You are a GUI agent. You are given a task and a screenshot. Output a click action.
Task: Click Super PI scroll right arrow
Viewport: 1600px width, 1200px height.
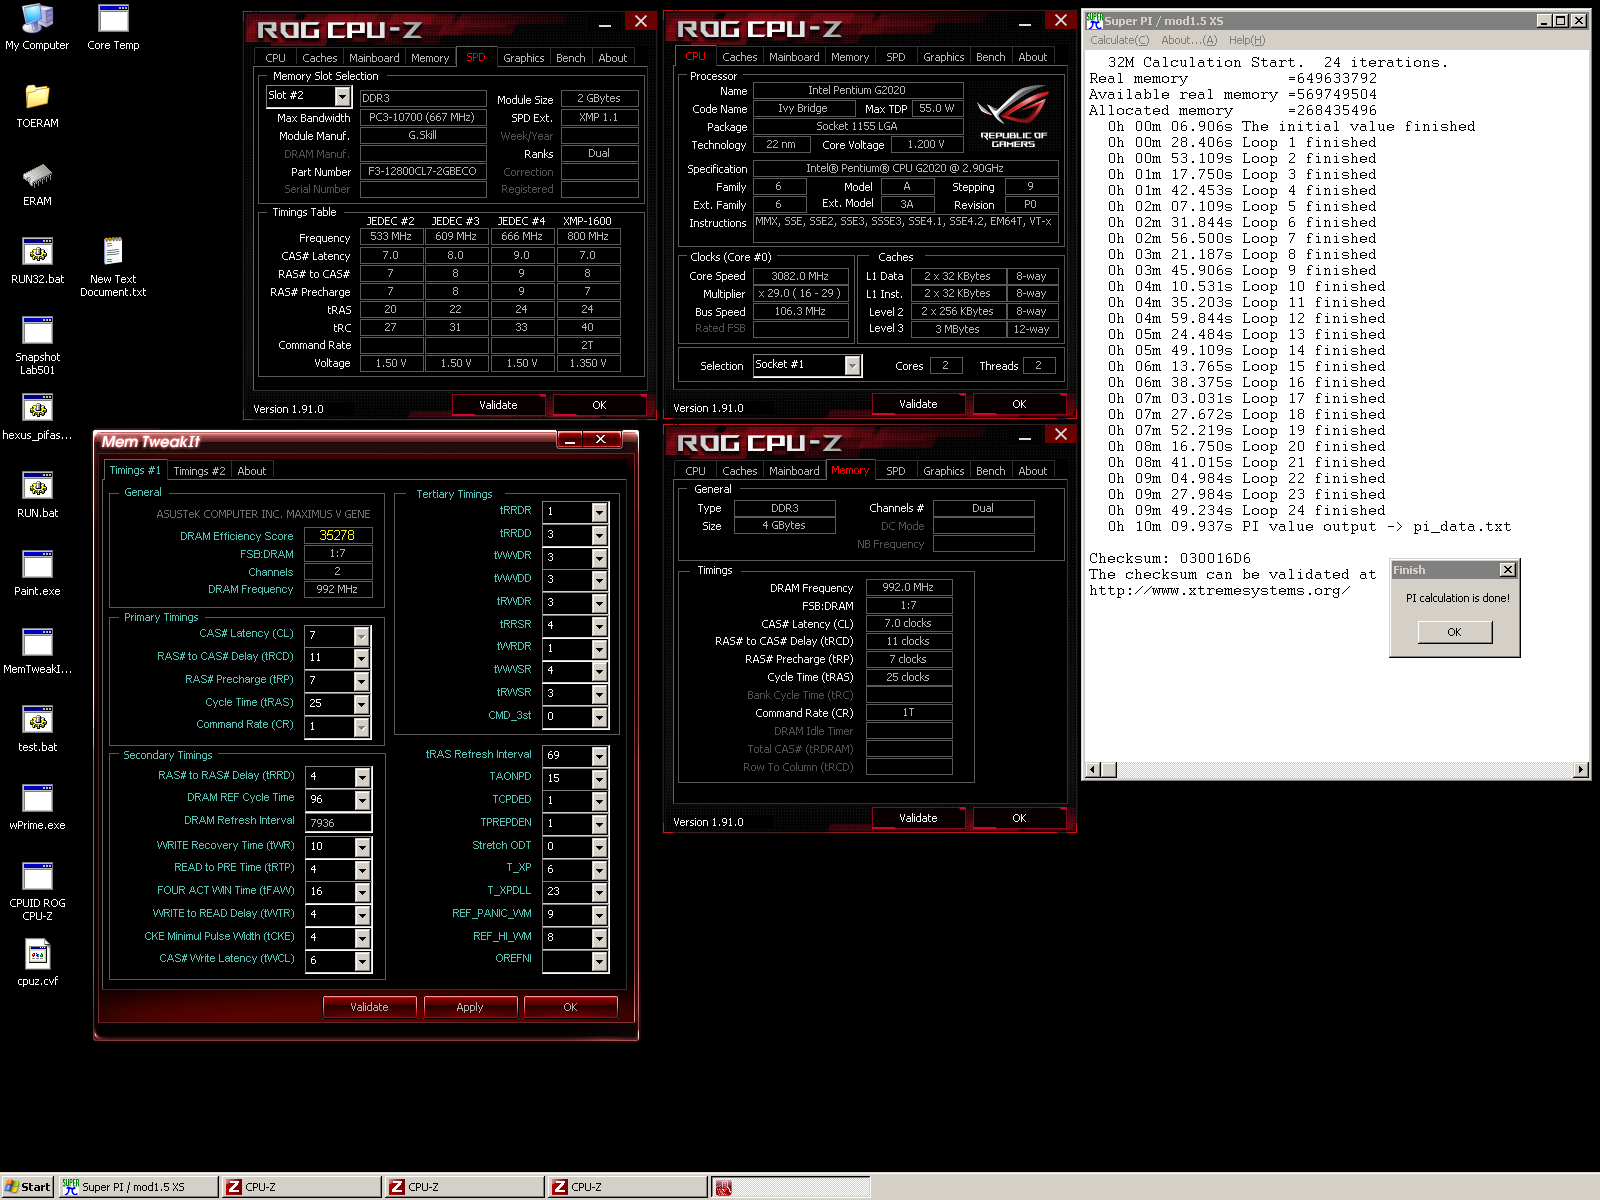click(1581, 770)
